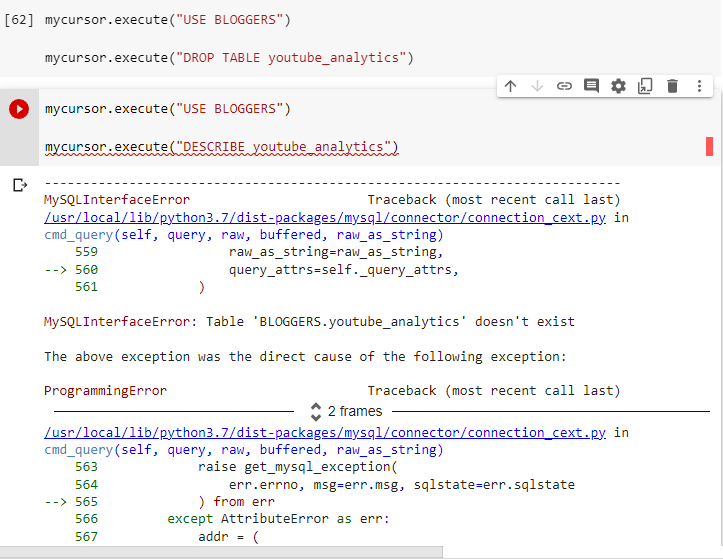Click the first USE BLOGGERS line in cell 62
Viewport: 723px width, 560px height.
pos(168,20)
